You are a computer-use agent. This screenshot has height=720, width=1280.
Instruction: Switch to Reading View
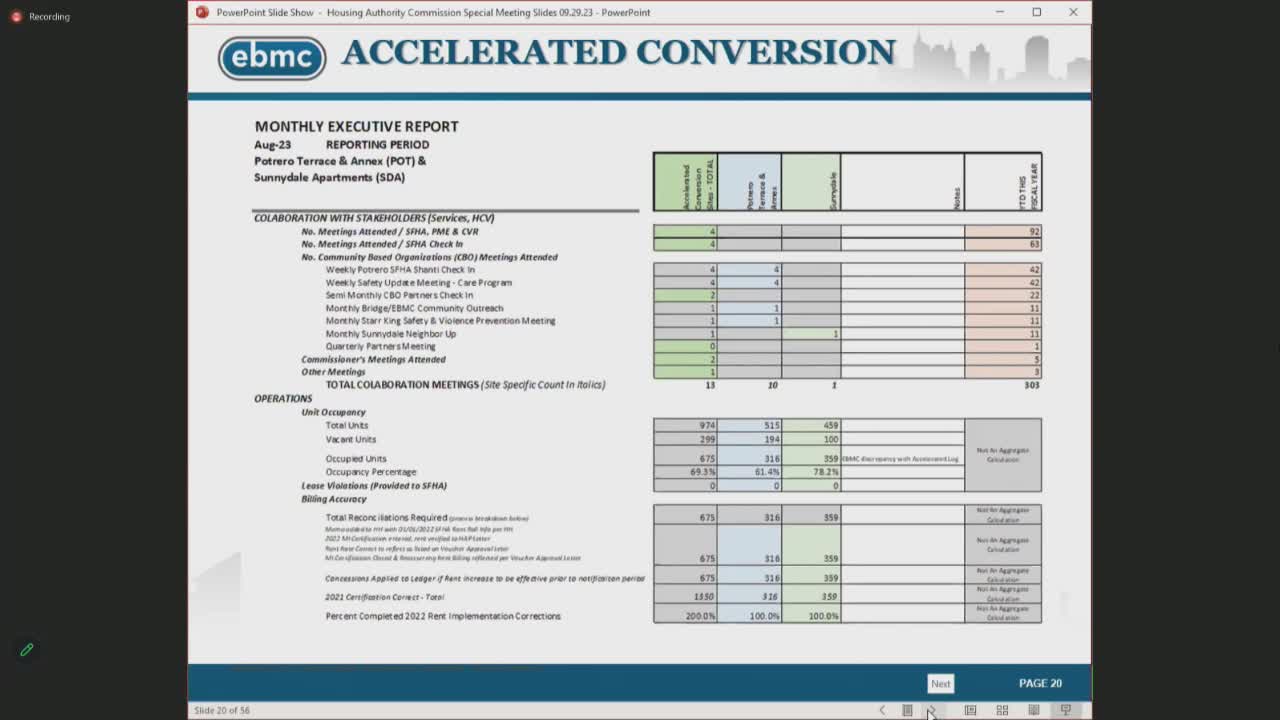(x=1034, y=710)
